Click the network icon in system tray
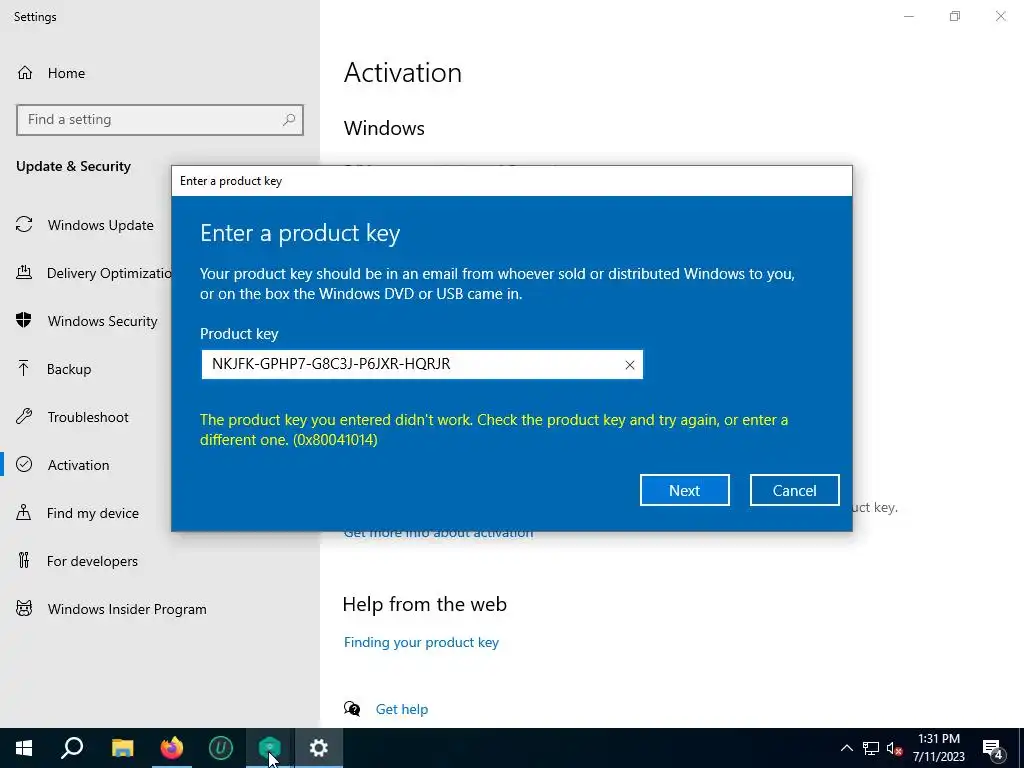 871,748
